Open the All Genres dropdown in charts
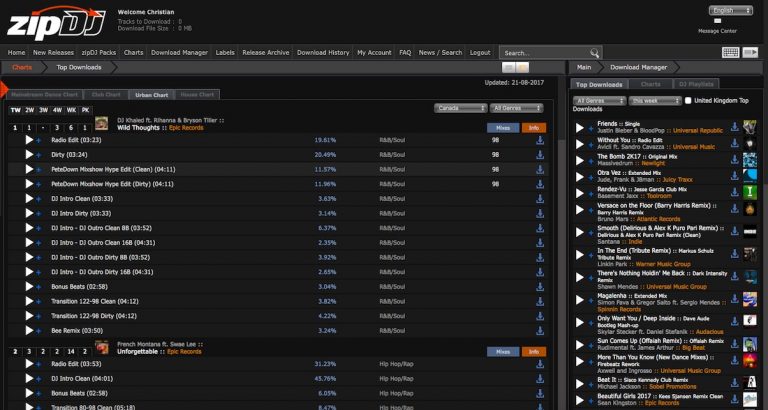Screen dimensions: 768x410 [x=516, y=108]
